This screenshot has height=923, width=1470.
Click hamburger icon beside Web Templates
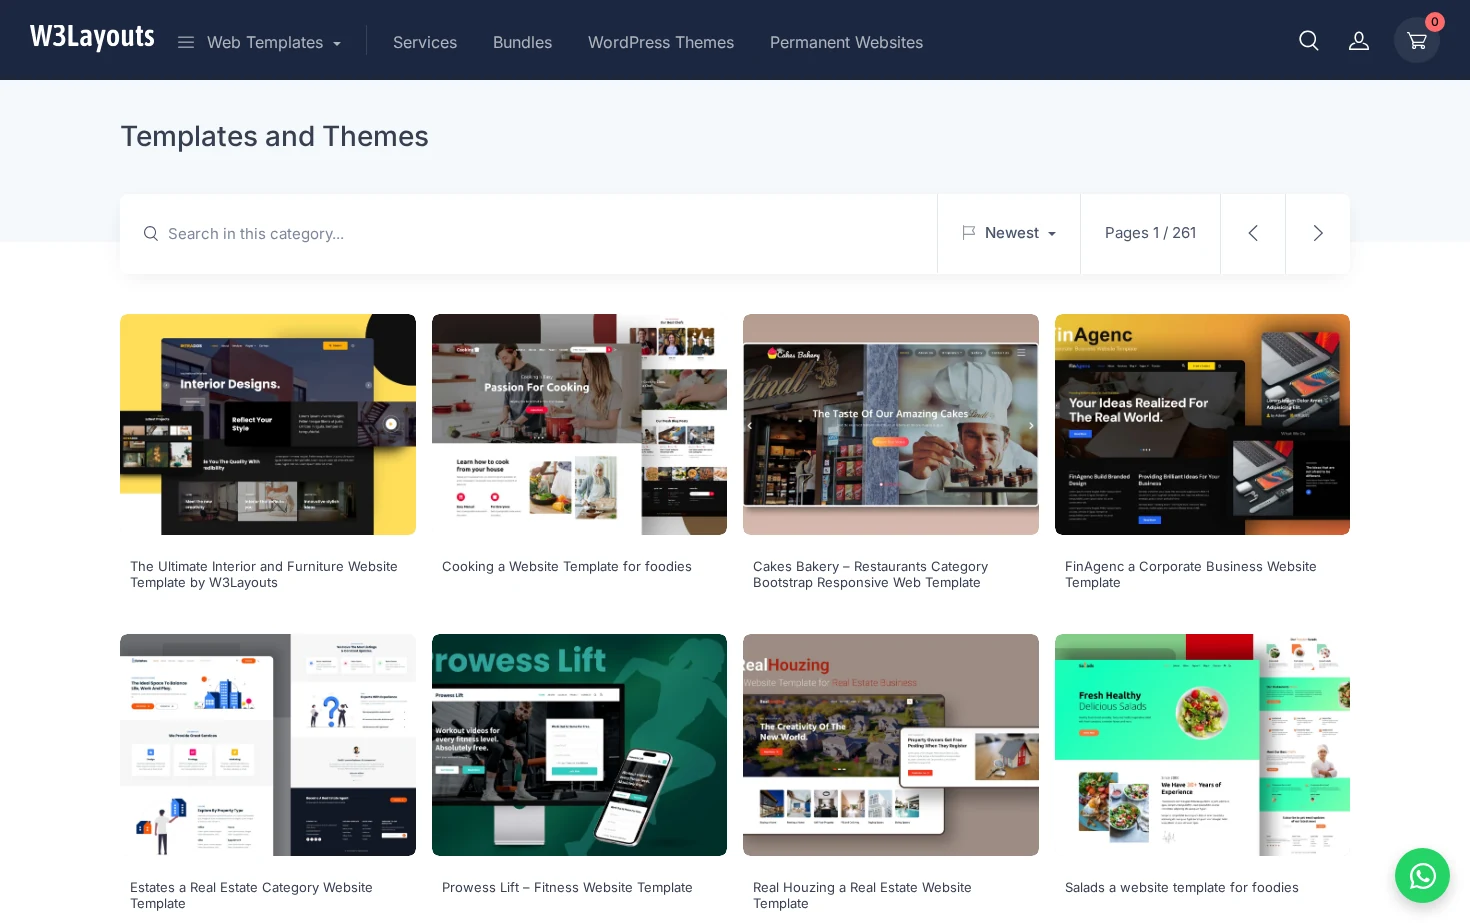pyautogui.click(x=185, y=42)
